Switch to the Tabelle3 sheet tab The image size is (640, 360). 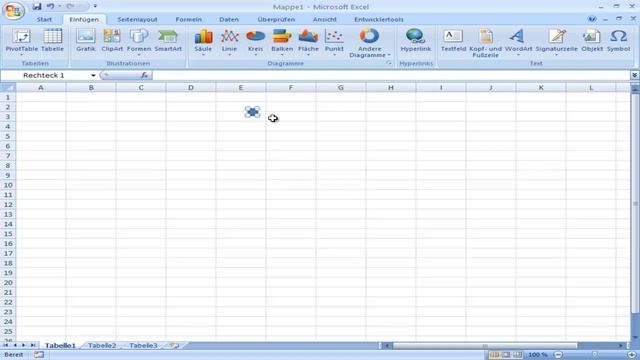click(x=143, y=345)
